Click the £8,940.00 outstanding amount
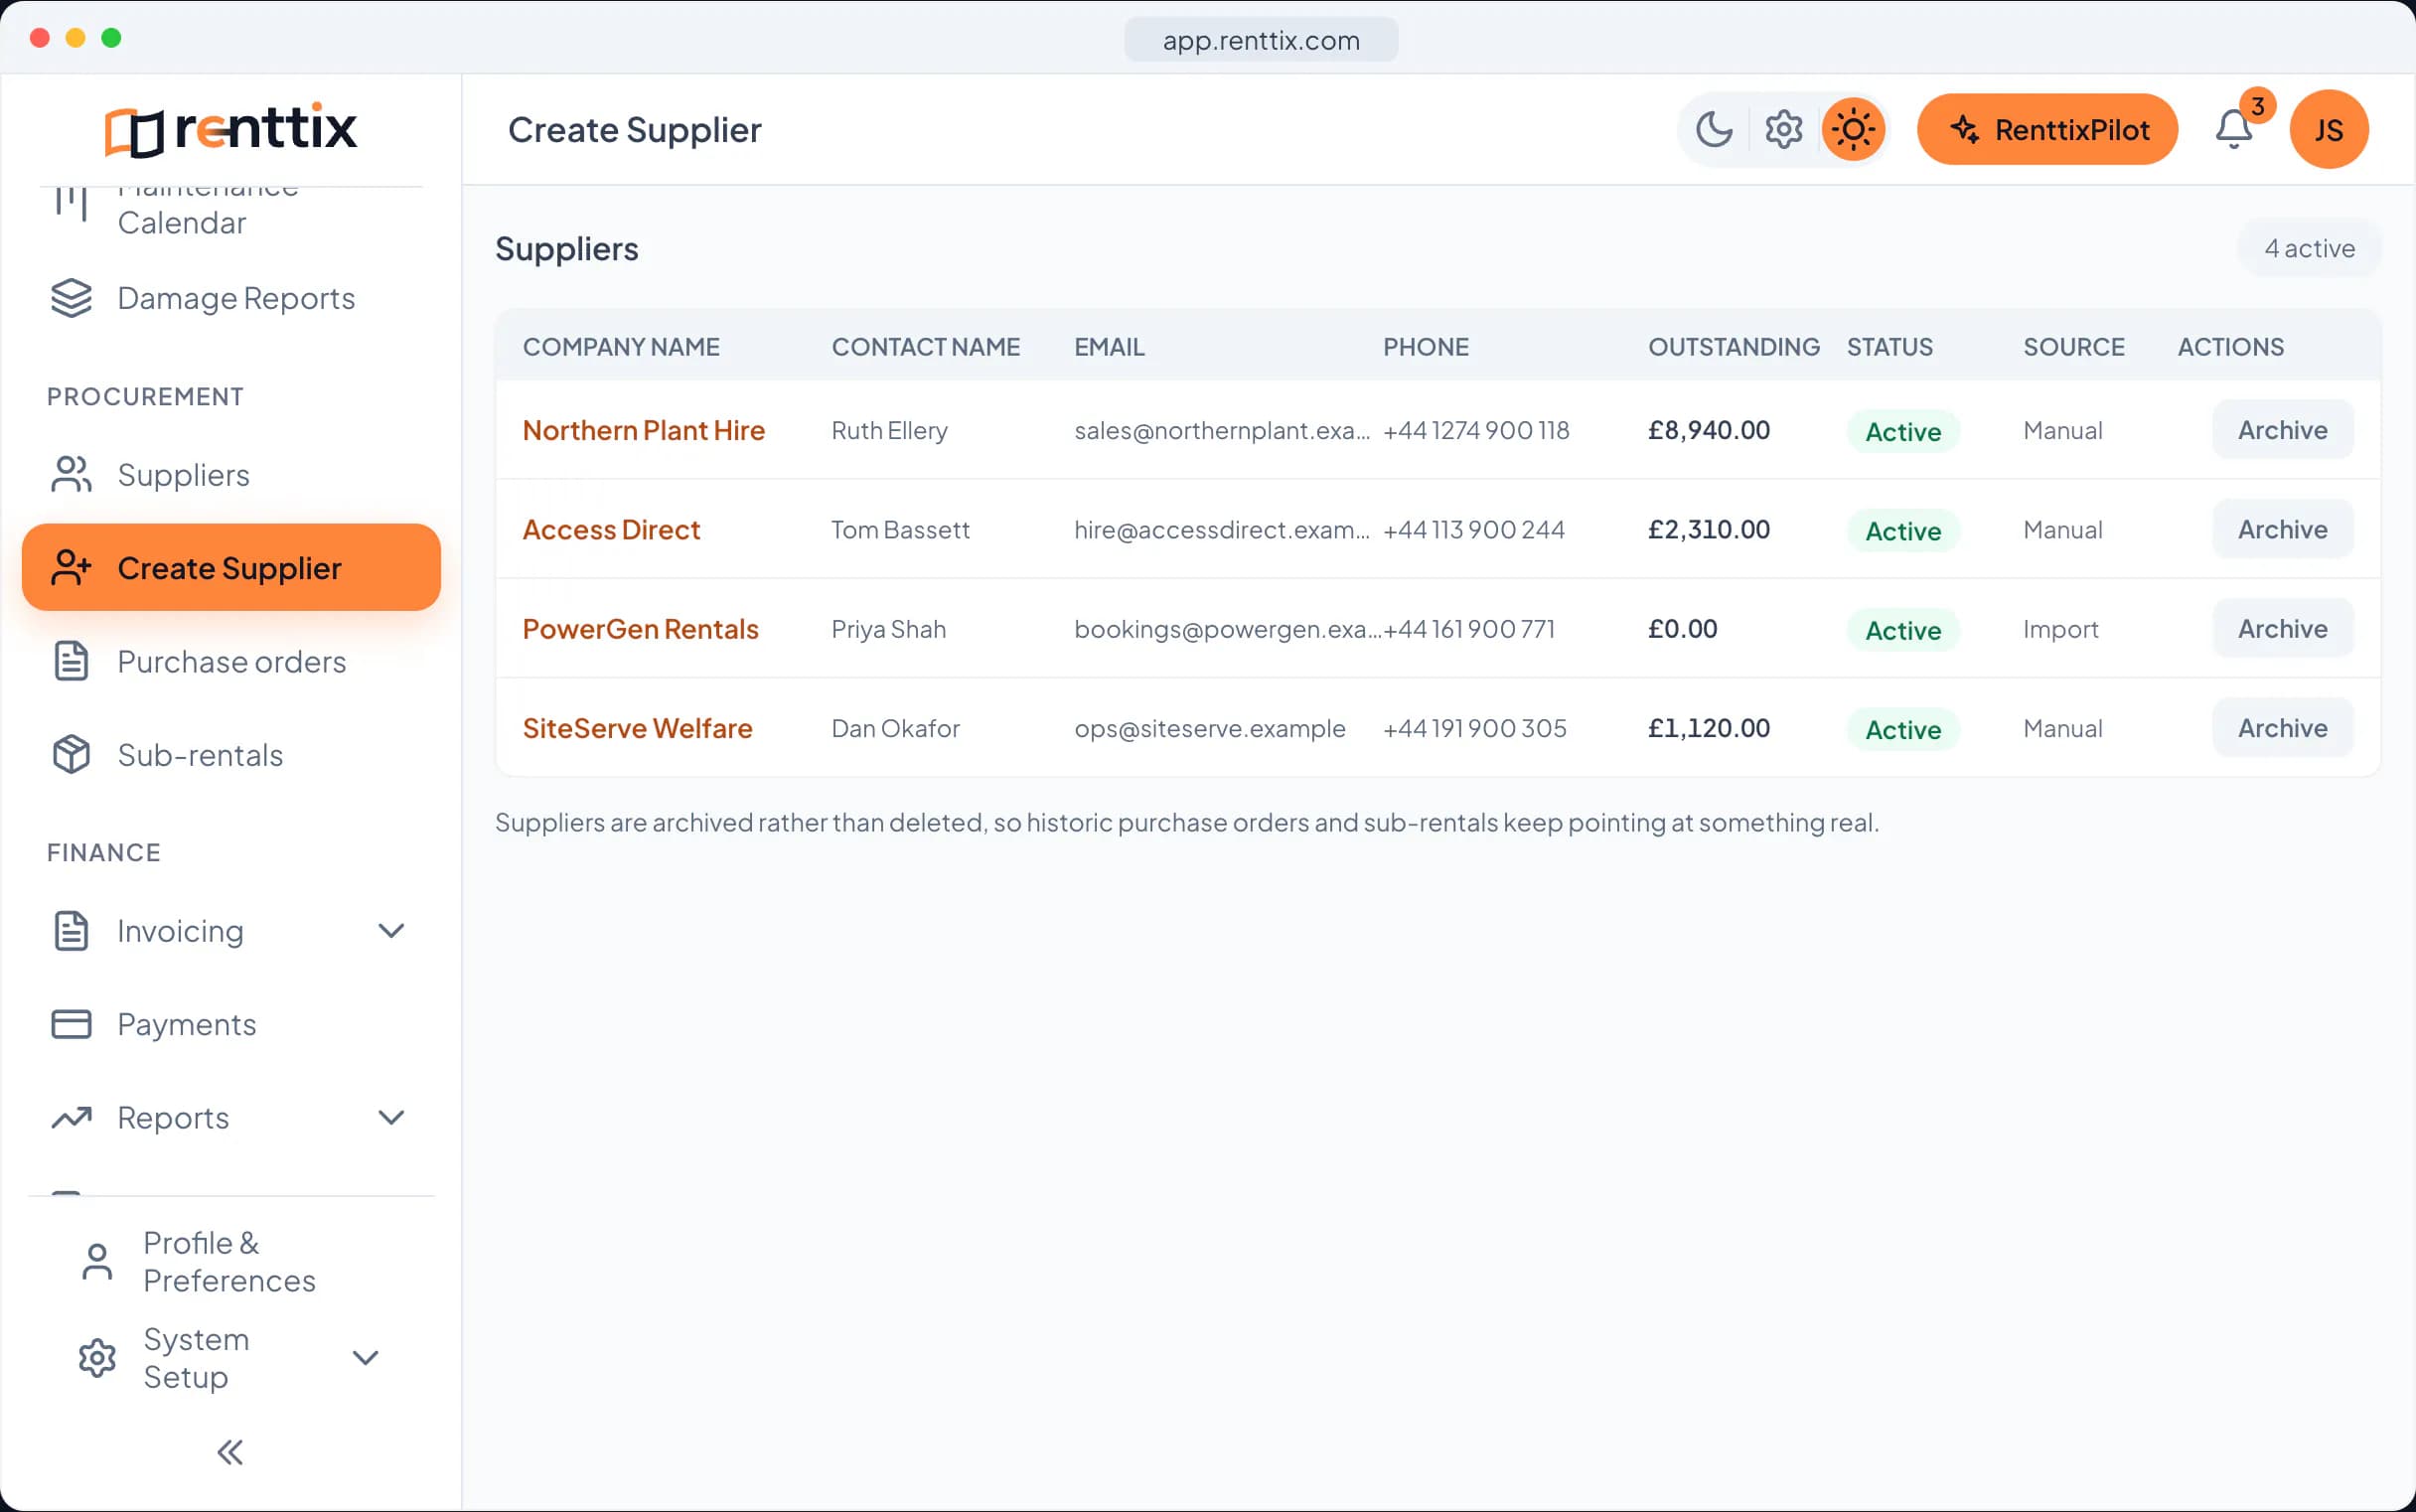 tap(1709, 430)
